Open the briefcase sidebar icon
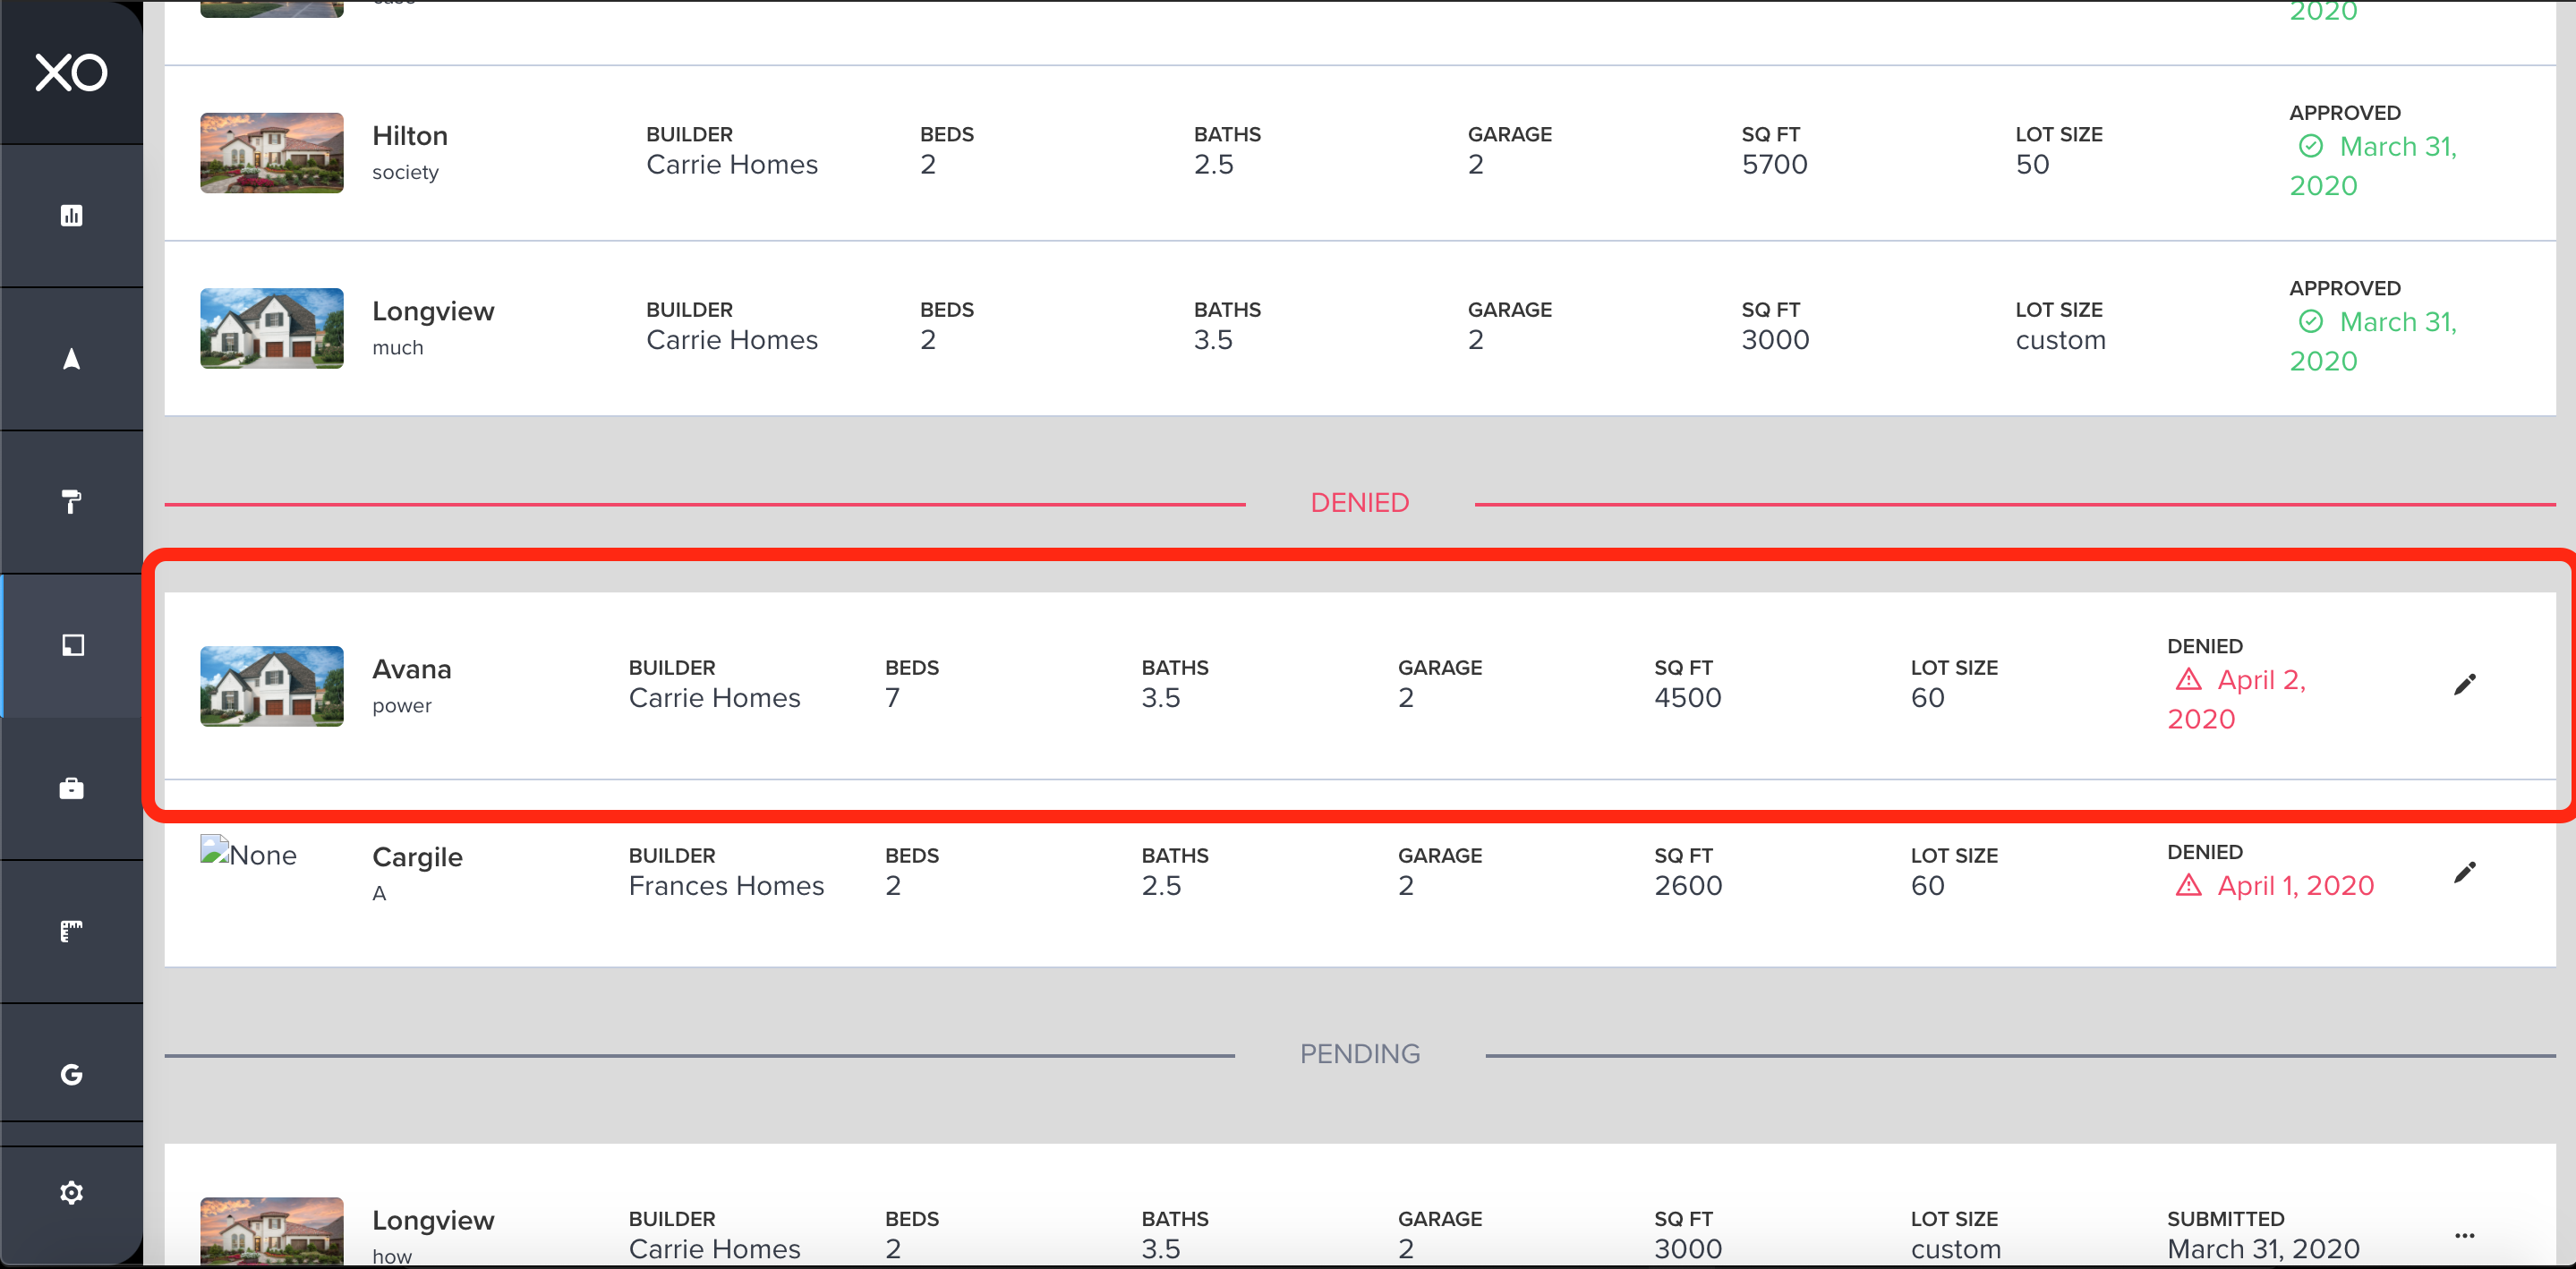 (71, 788)
